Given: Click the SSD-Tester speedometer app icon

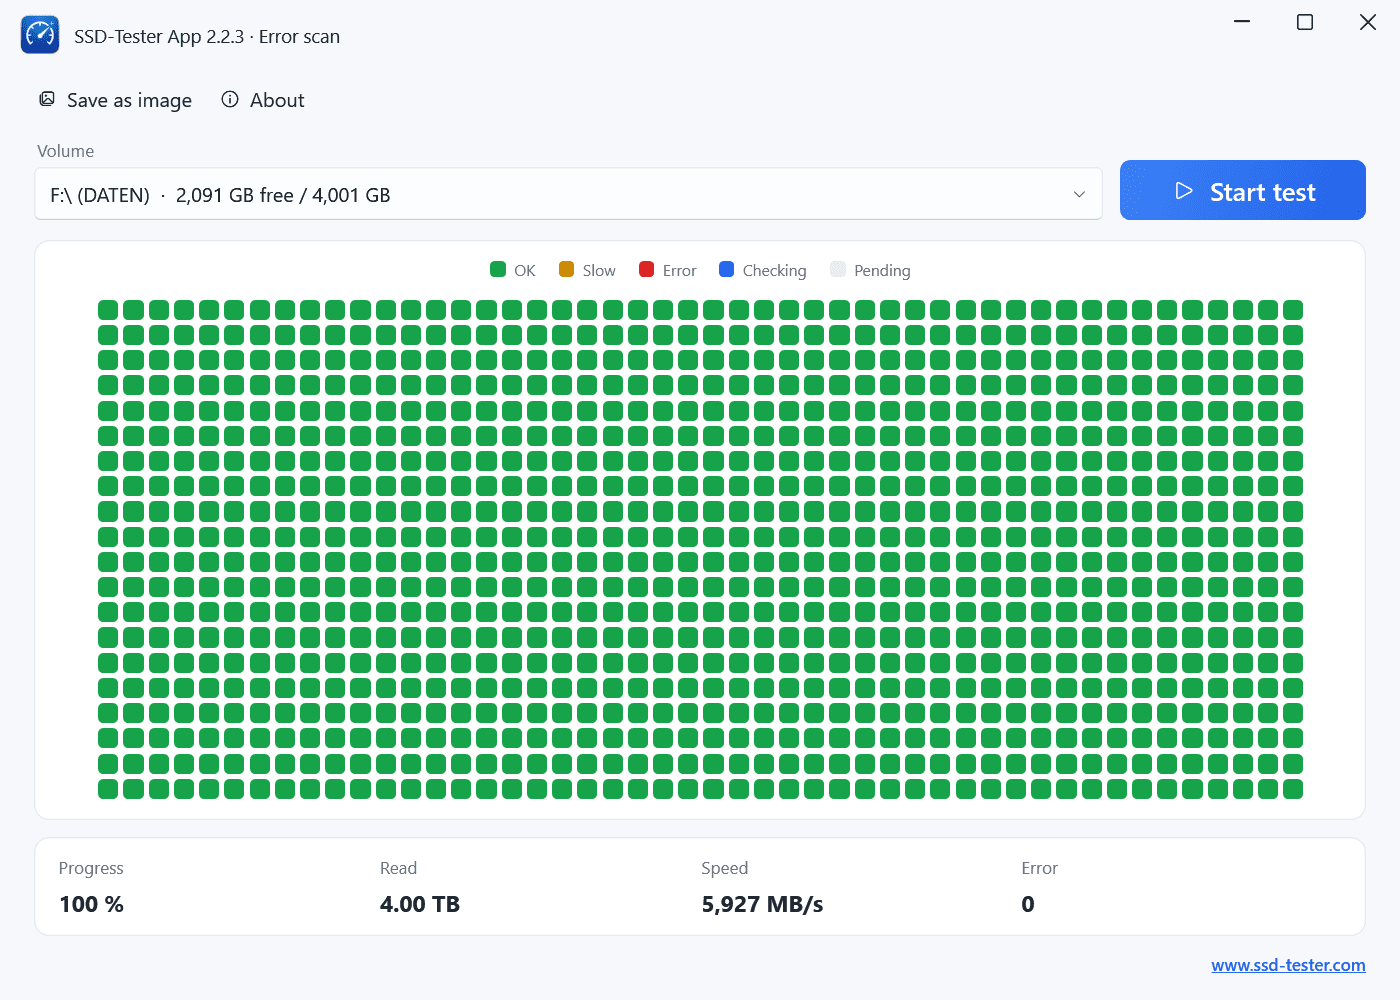Looking at the screenshot, I should tap(40, 35).
